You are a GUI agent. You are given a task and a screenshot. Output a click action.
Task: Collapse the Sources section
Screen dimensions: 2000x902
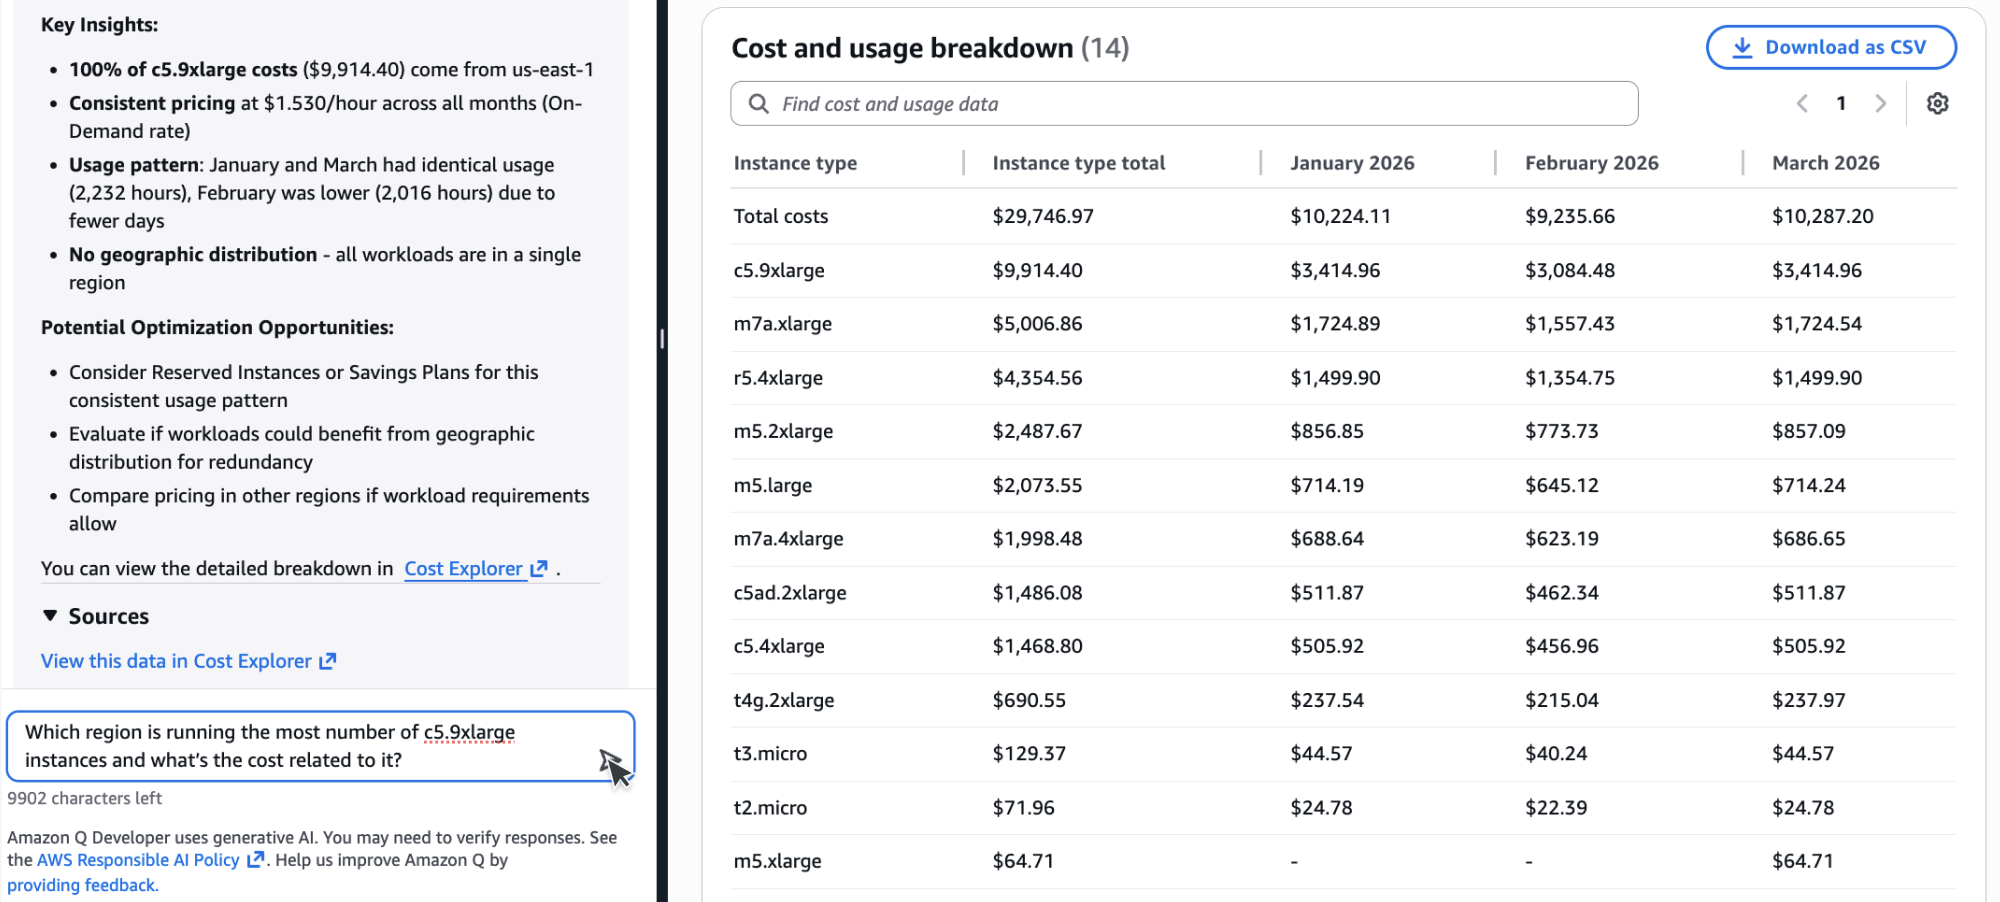(50, 615)
